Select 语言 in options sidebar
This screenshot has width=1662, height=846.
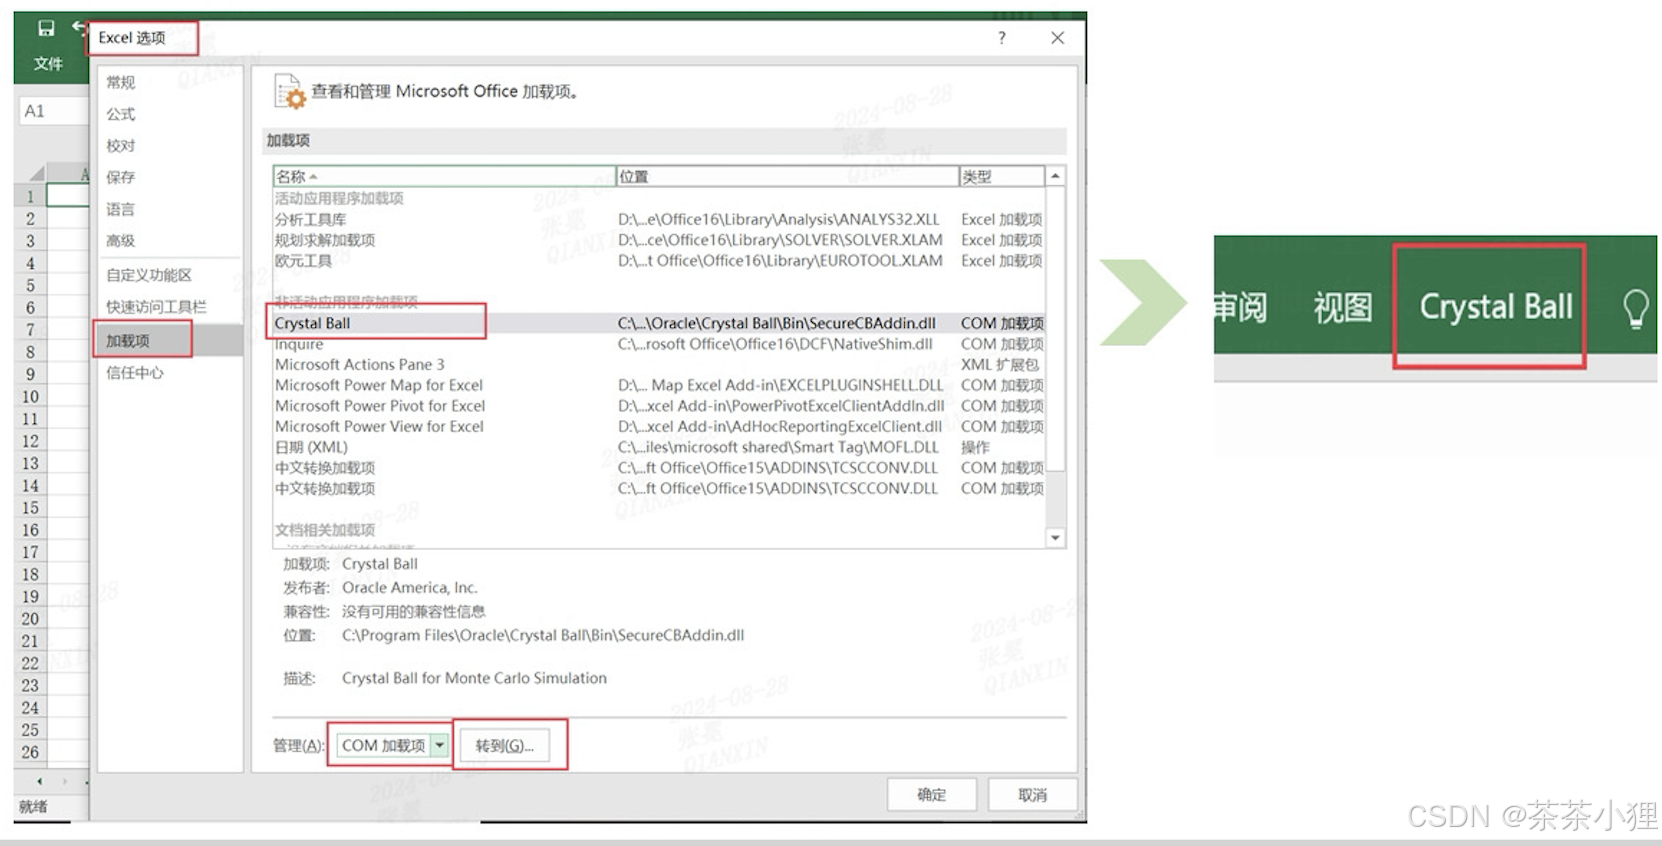pos(121,209)
